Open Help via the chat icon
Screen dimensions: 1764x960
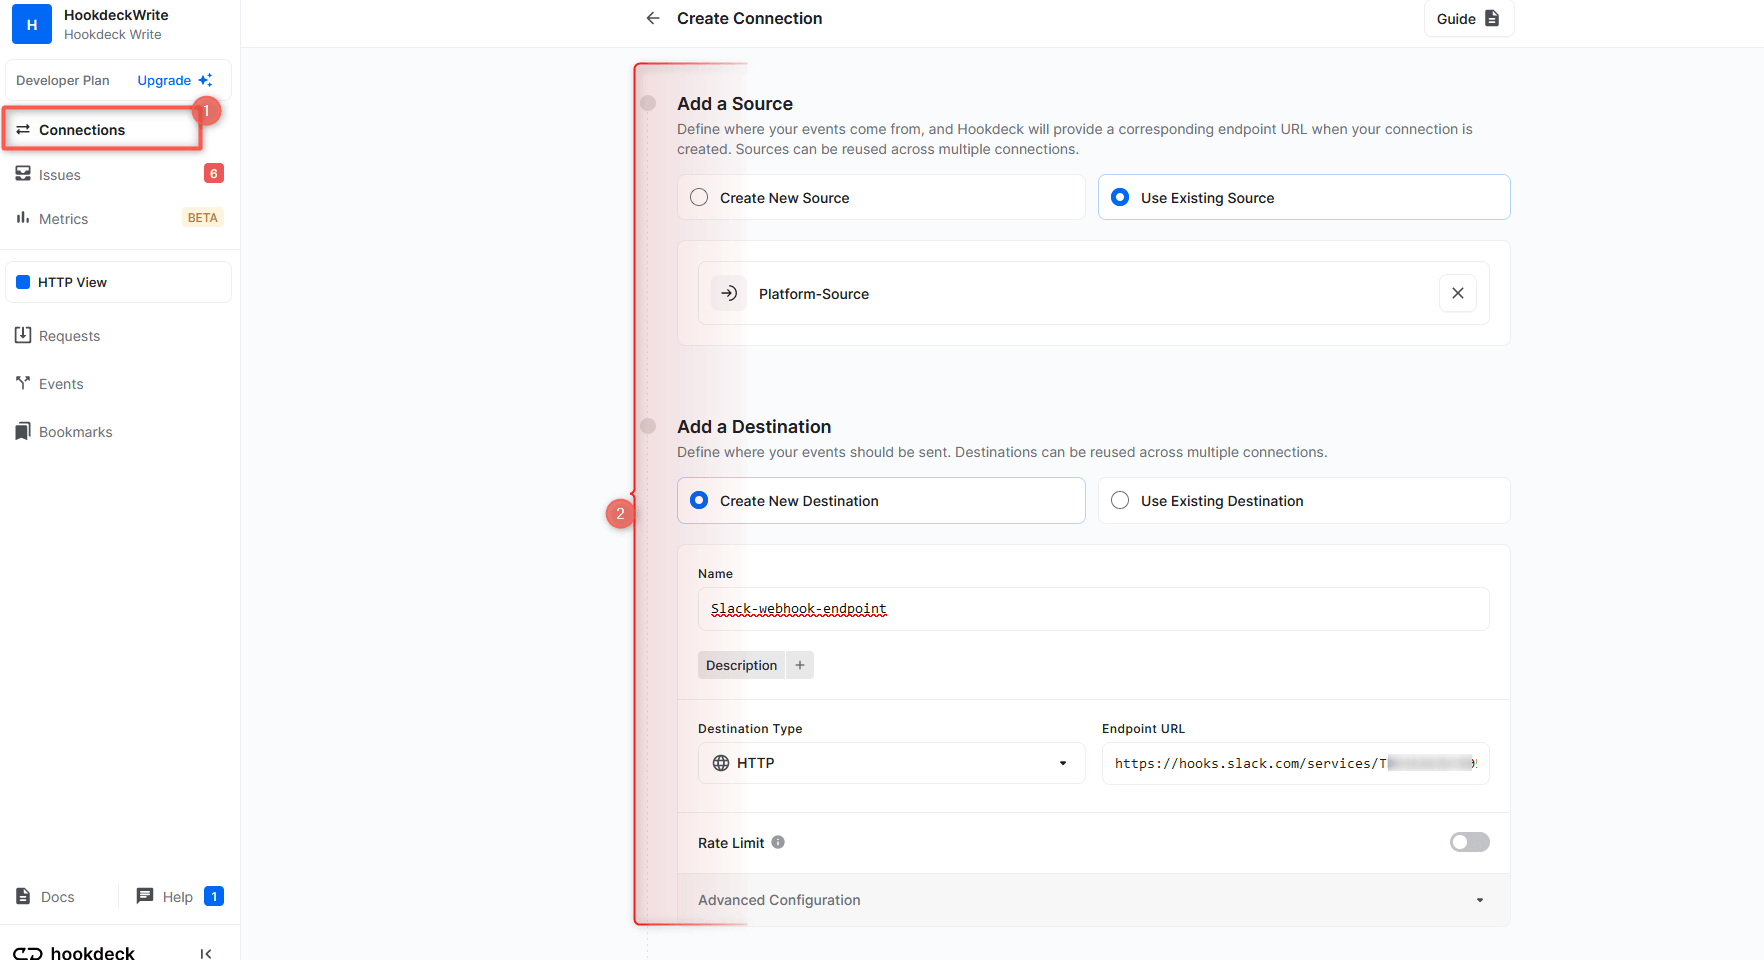click(x=145, y=896)
